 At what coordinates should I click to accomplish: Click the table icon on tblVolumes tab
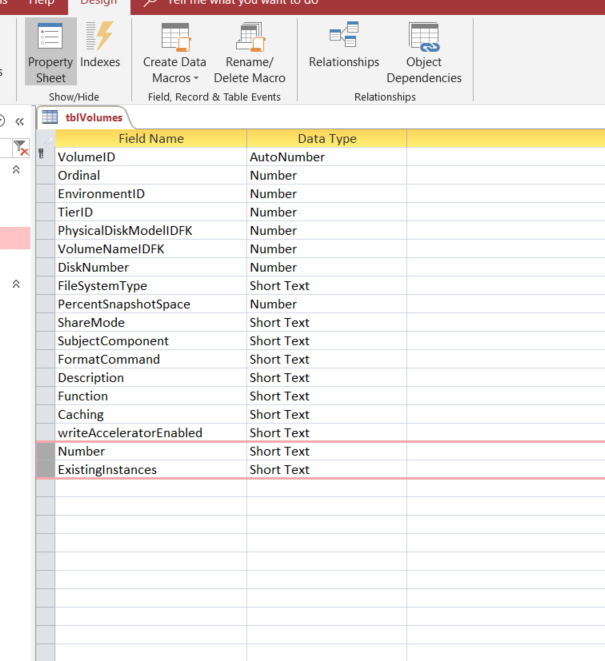point(49,117)
